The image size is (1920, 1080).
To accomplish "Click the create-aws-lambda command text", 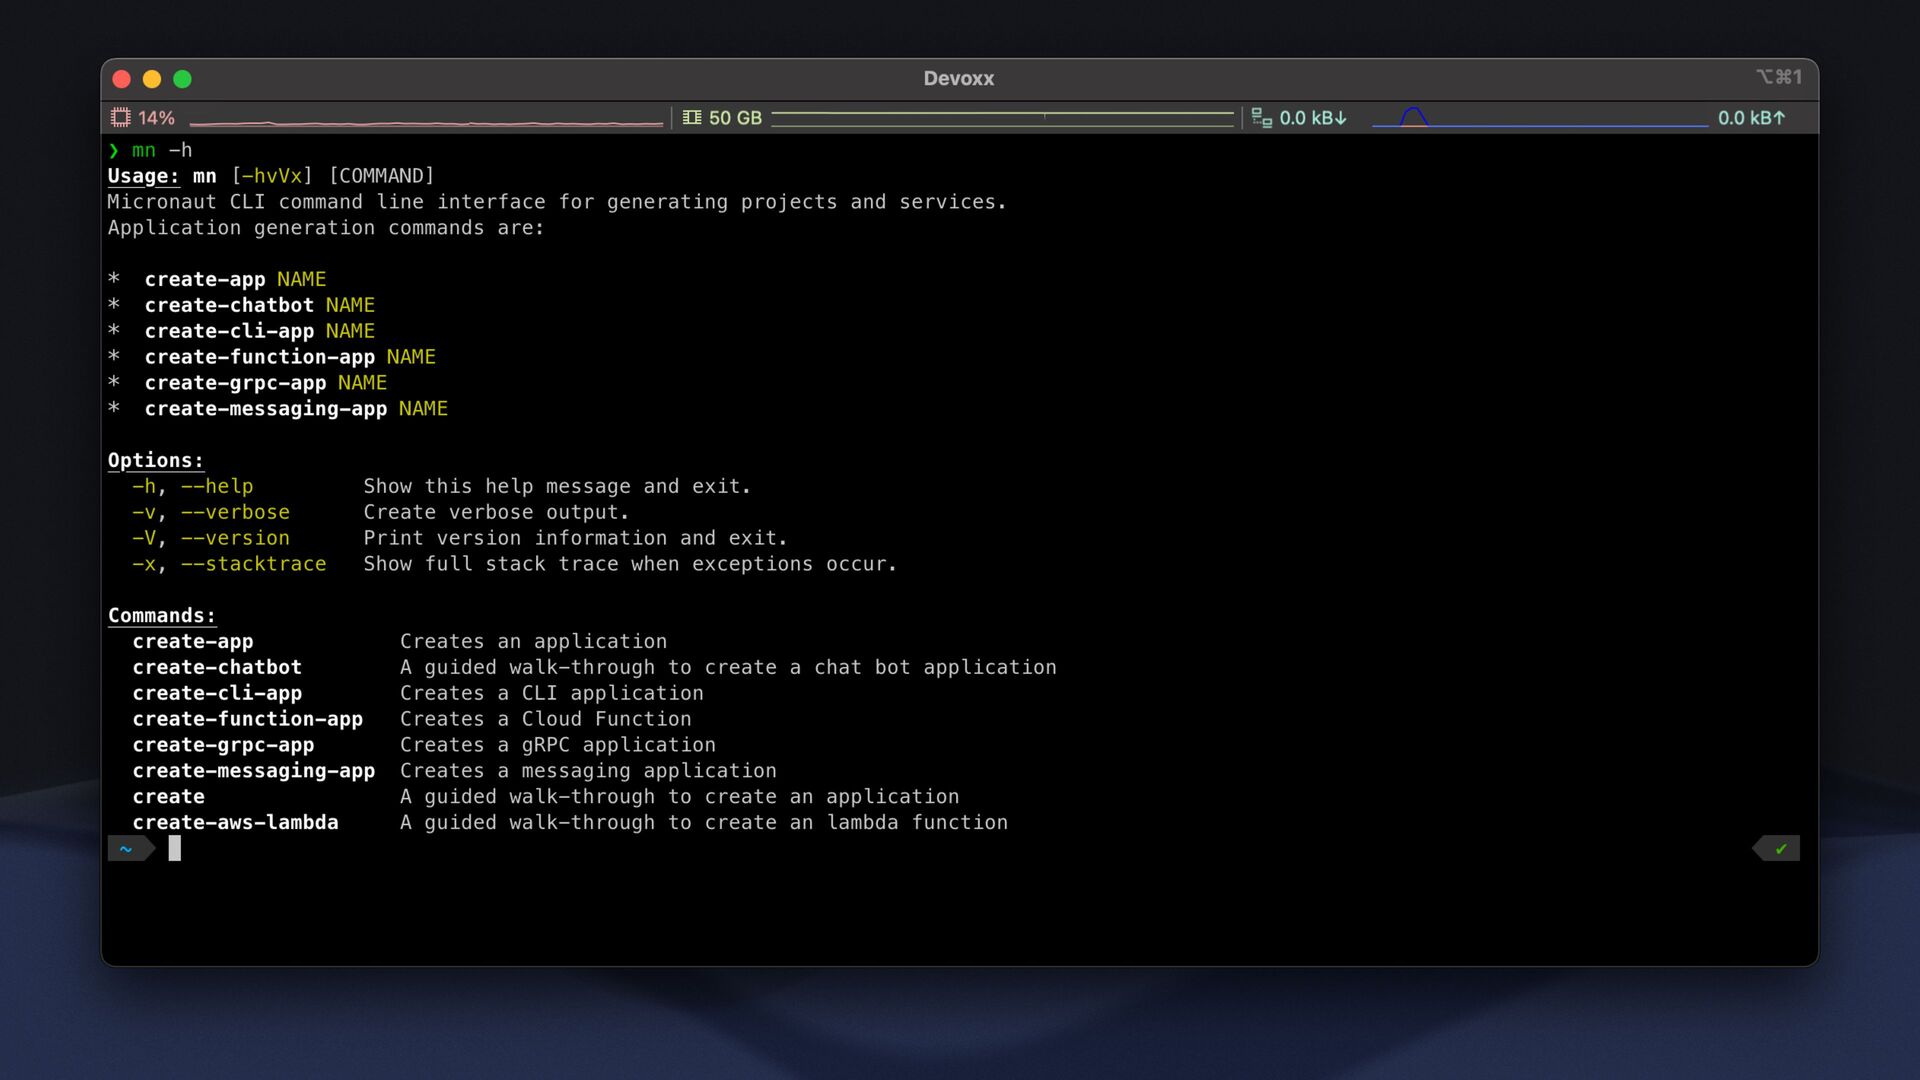I will [x=235, y=823].
